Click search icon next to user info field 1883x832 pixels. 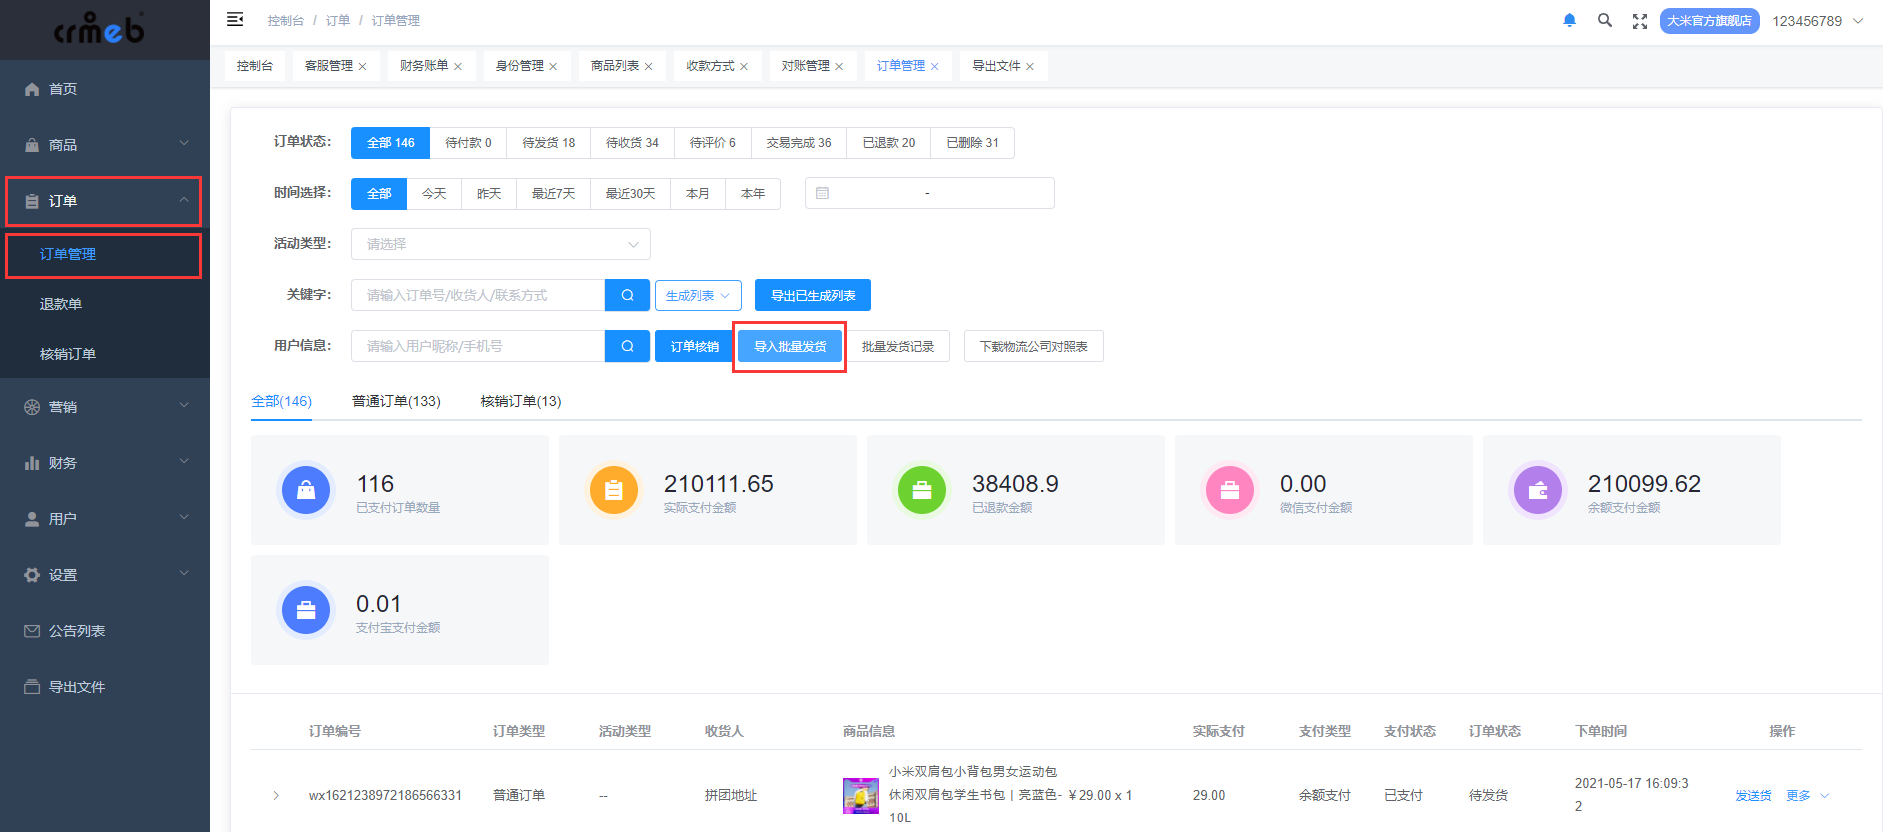tap(628, 346)
